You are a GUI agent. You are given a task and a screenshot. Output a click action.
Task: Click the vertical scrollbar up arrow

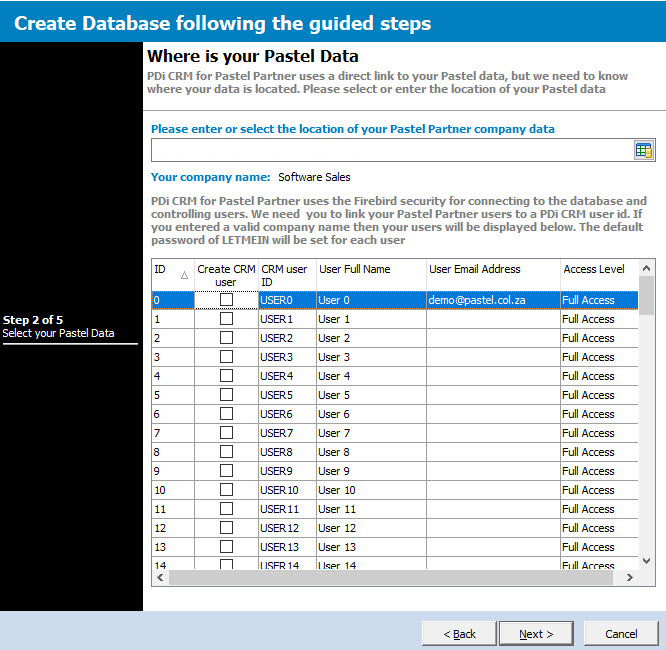(646, 268)
